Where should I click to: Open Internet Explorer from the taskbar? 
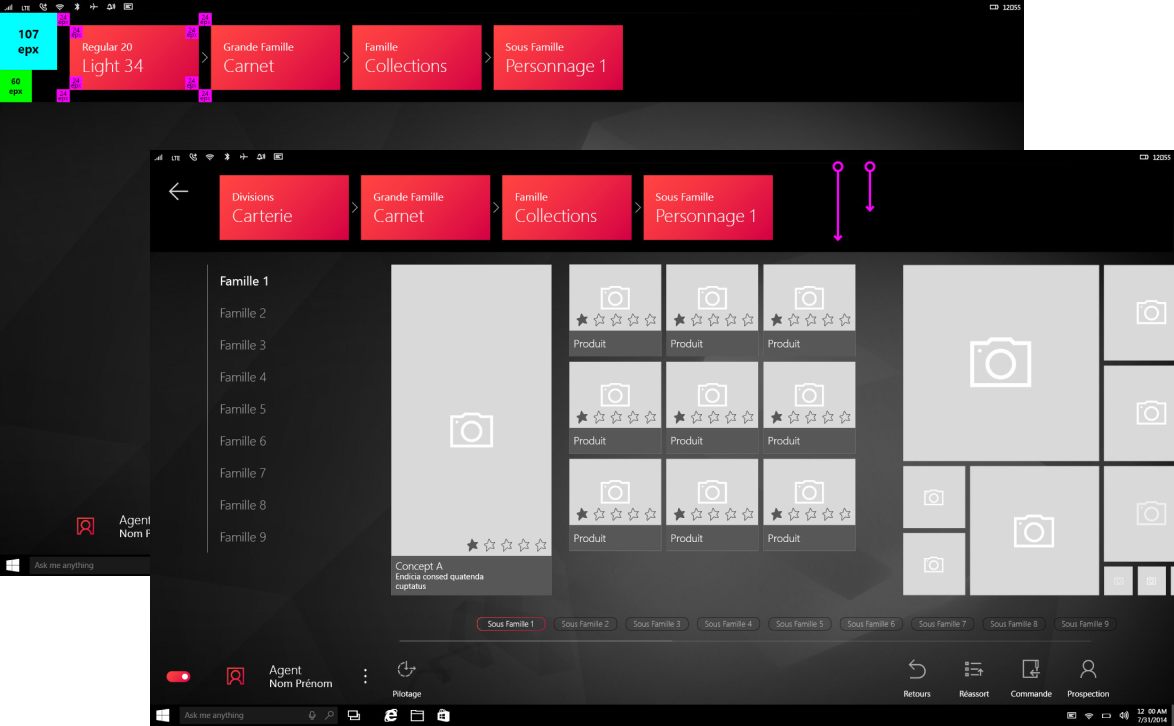click(x=391, y=716)
